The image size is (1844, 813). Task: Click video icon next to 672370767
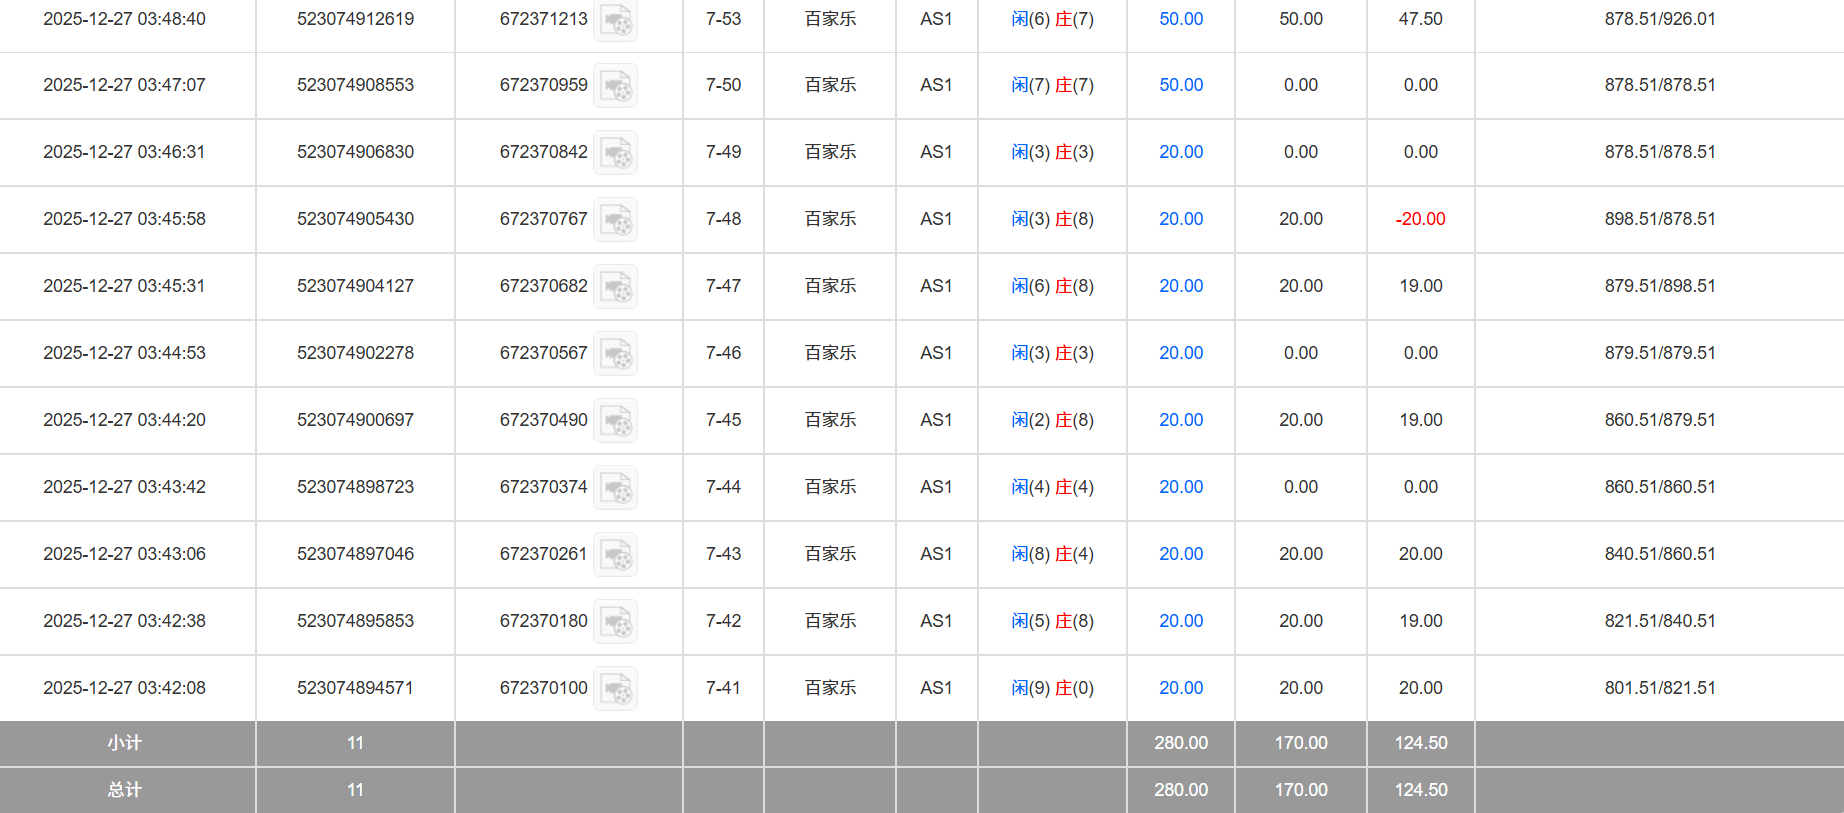[615, 220]
